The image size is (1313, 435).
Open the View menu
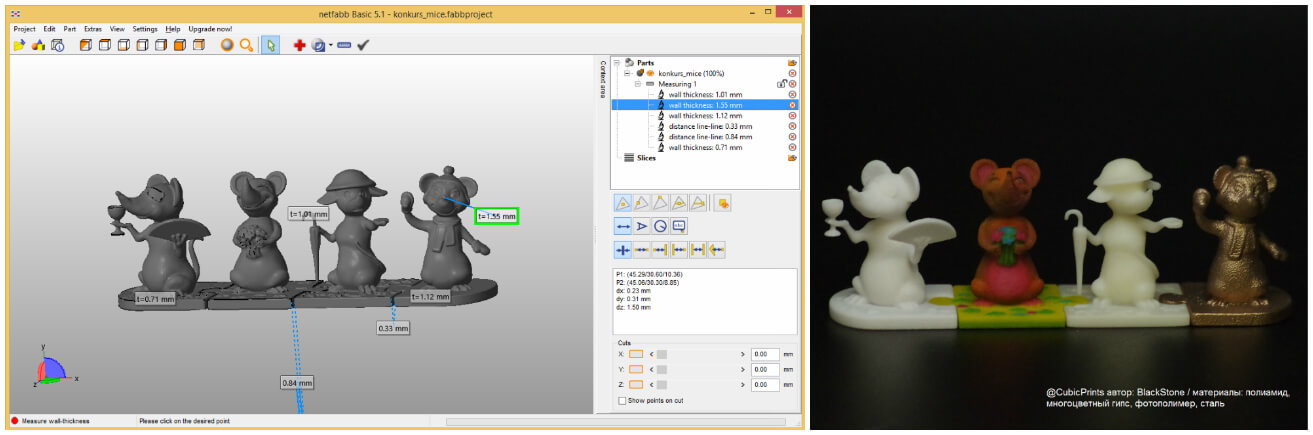coord(118,29)
